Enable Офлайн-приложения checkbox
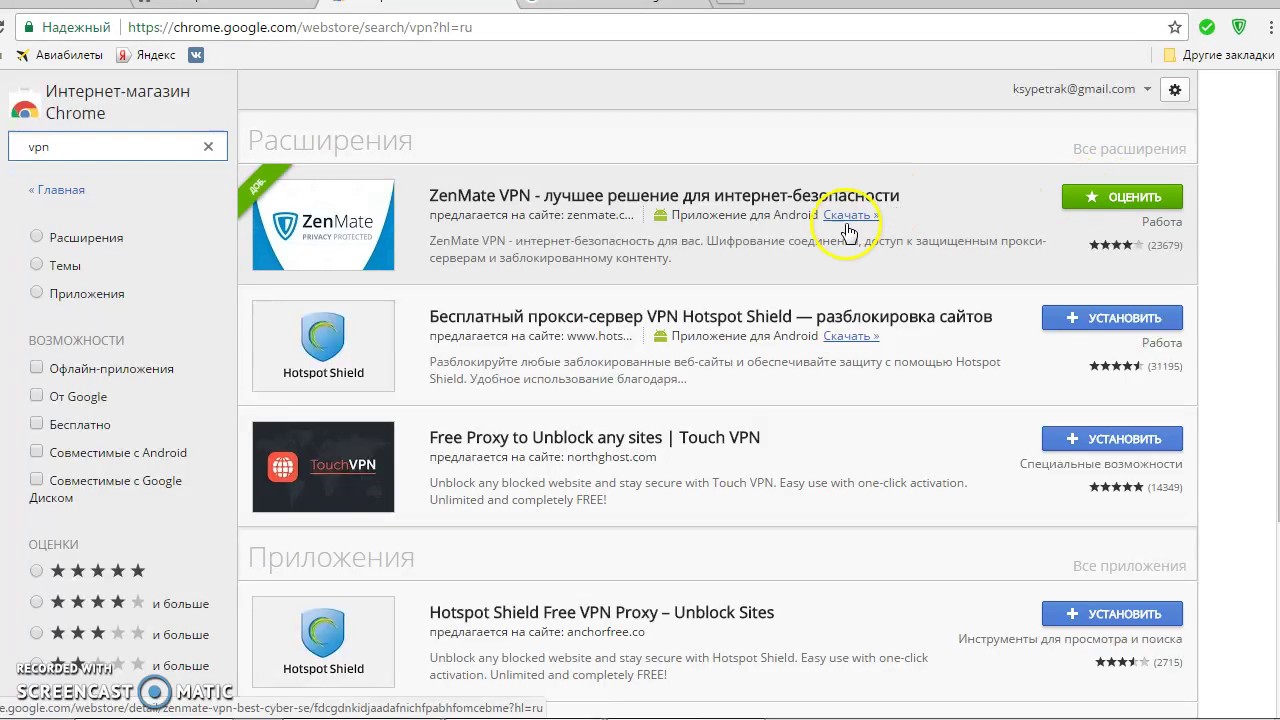The height and width of the screenshot is (720, 1280). point(37,368)
